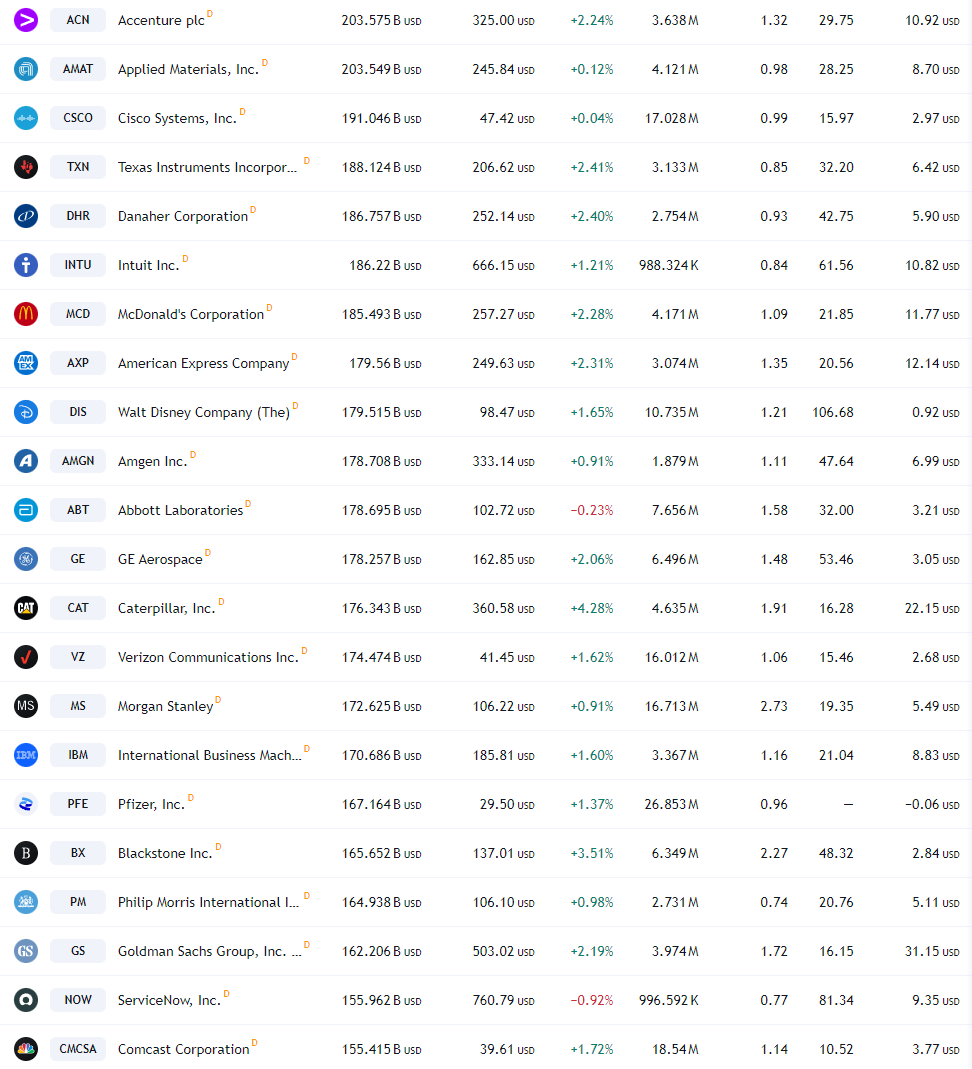The width and height of the screenshot is (972, 1069).
Task: Click the ServiceNow logo icon
Action: [x=26, y=1000]
